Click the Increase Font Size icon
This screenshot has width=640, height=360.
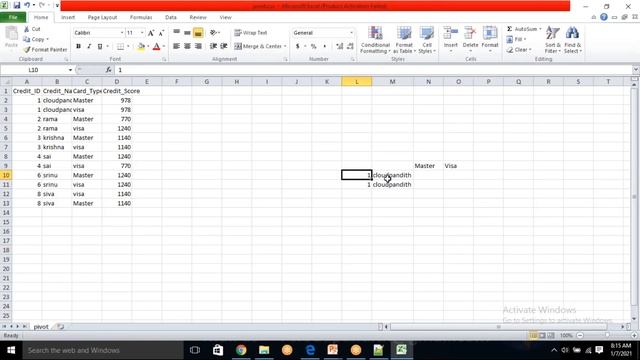click(x=151, y=33)
